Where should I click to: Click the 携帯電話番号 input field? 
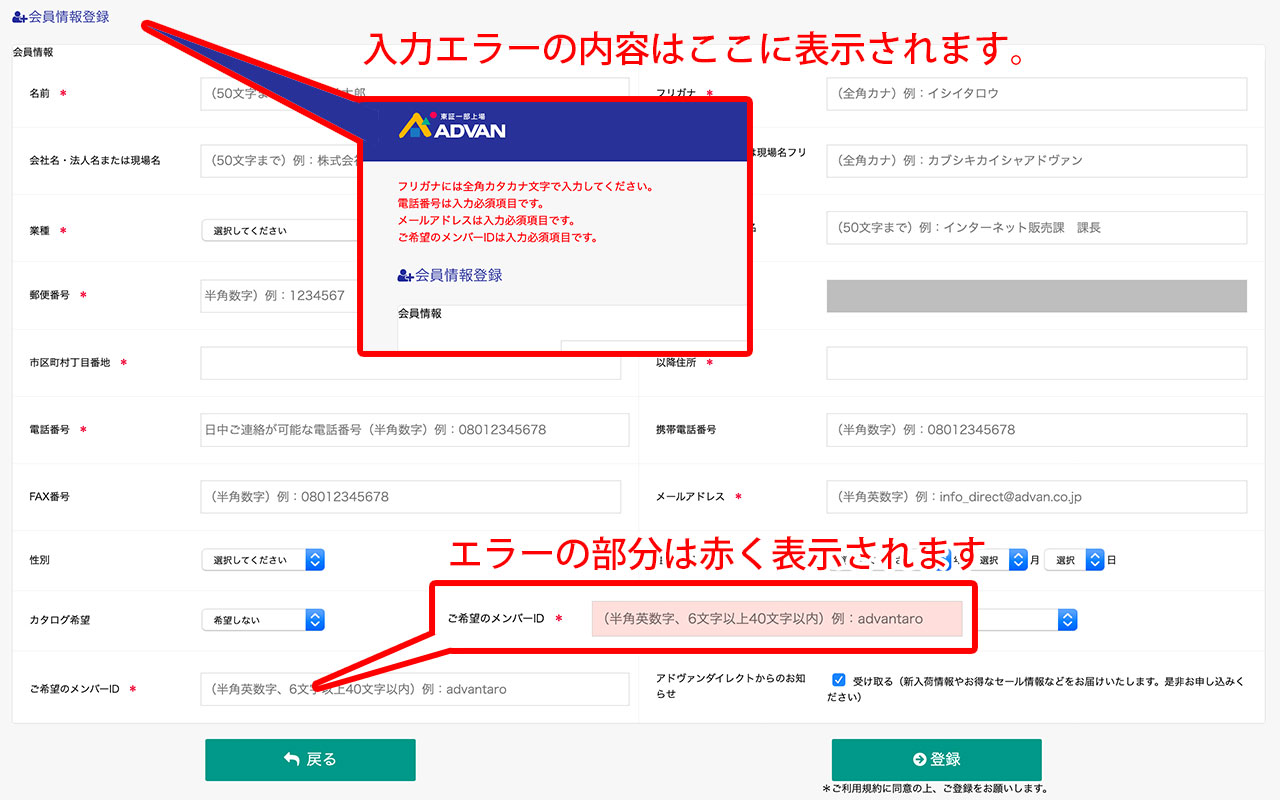(1036, 430)
